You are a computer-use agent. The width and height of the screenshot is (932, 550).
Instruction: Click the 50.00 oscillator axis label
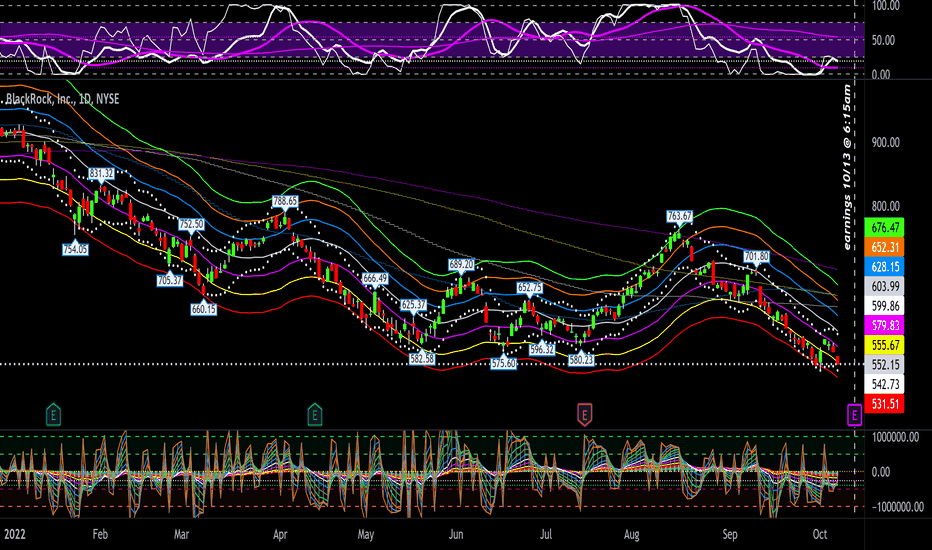(883, 40)
